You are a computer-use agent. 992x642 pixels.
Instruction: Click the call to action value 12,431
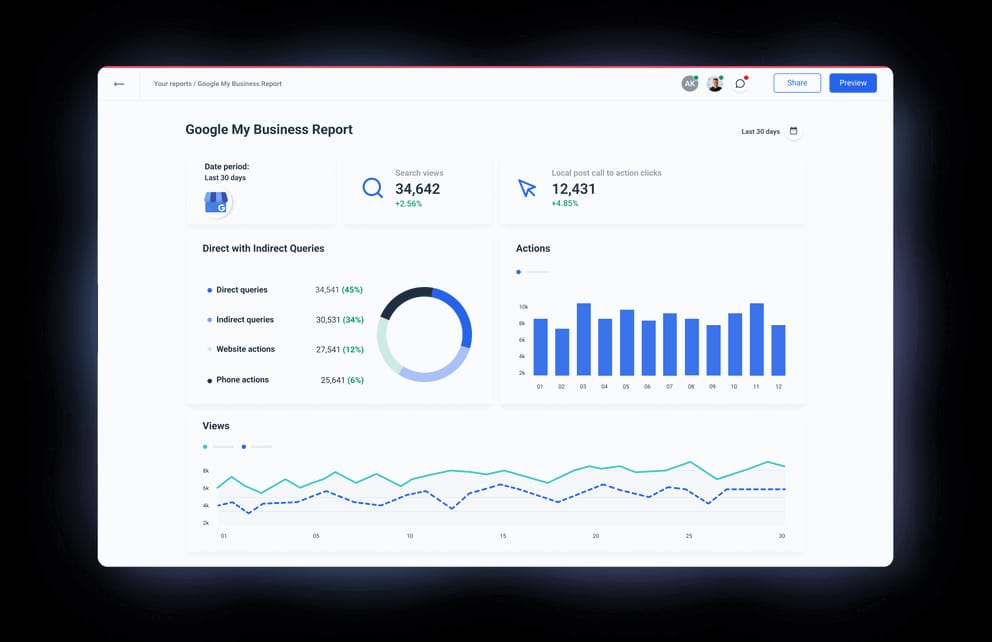(573, 188)
